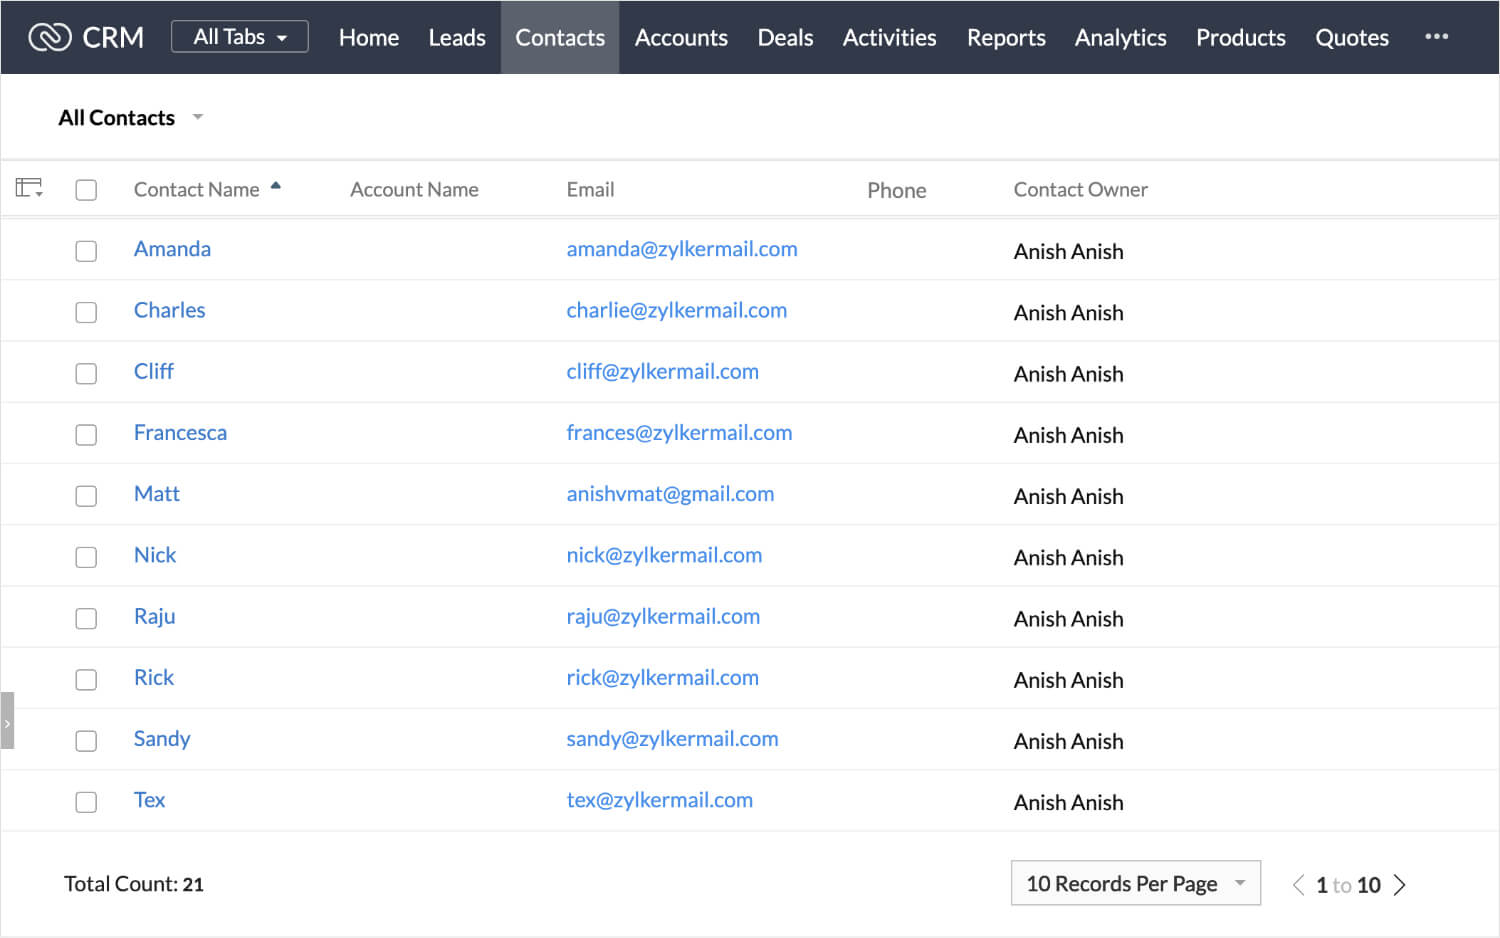Click the Email column header
Image resolution: width=1500 pixels, height=938 pixels.
590,190
